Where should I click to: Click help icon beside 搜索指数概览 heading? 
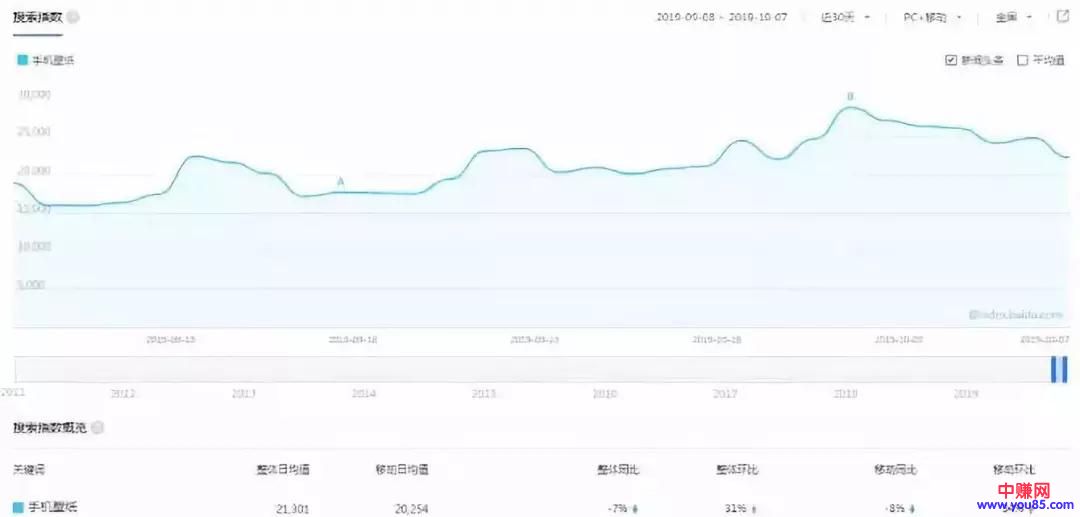[97, 428]
